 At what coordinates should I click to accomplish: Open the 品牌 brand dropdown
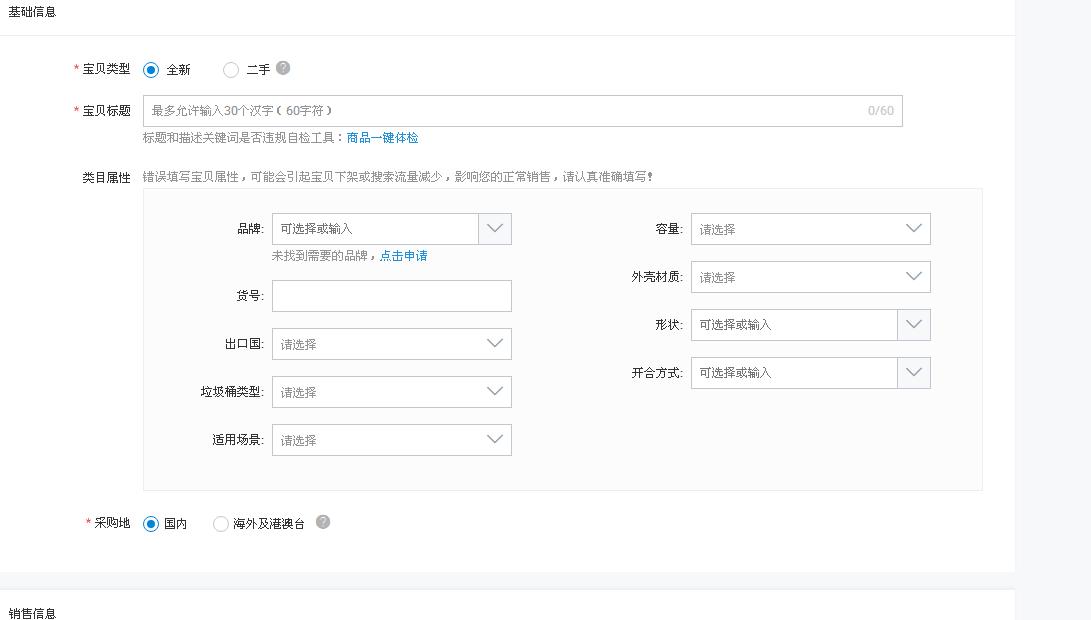click(x=493, y=228)
